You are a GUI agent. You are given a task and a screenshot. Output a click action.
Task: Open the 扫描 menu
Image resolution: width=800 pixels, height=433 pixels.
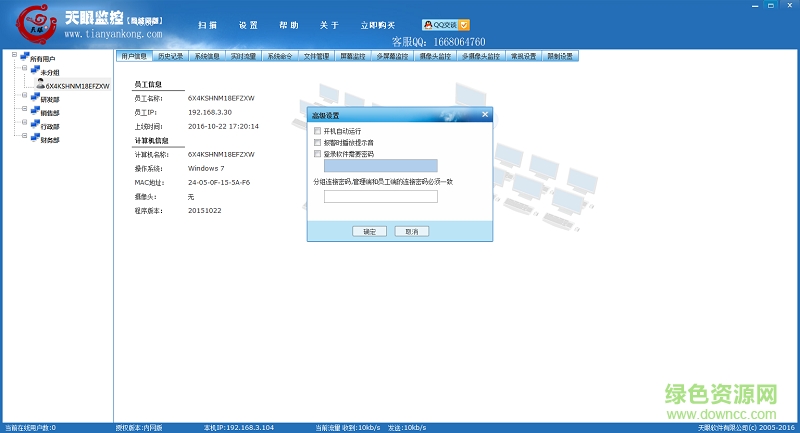[208, 25]
